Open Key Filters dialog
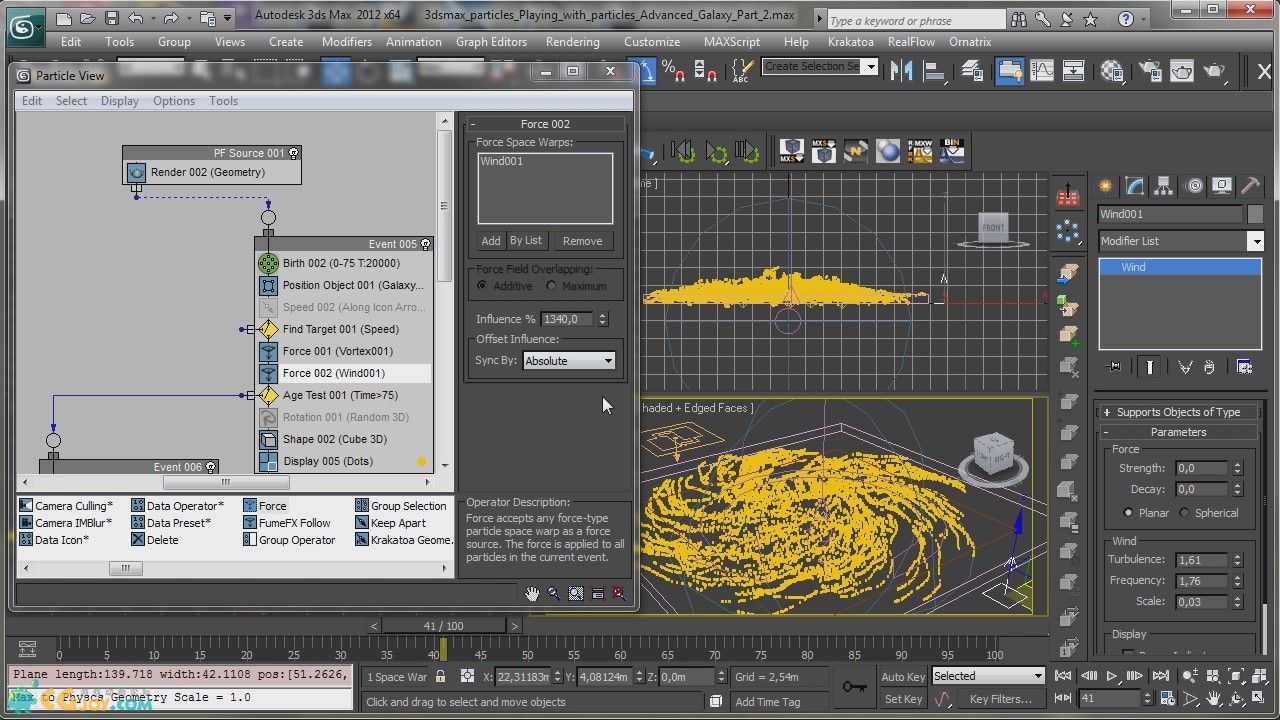This screenshot has height=720, width=1280. [x=1001, y=699]
